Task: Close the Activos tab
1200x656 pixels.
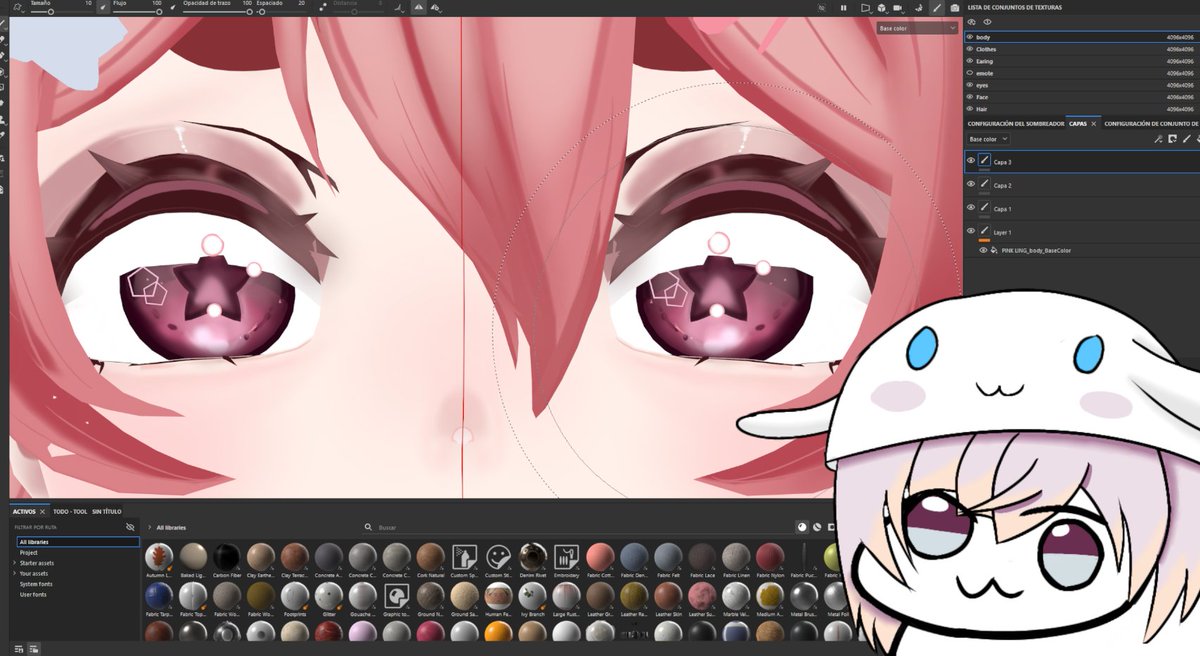Action: tap(43, 511)
